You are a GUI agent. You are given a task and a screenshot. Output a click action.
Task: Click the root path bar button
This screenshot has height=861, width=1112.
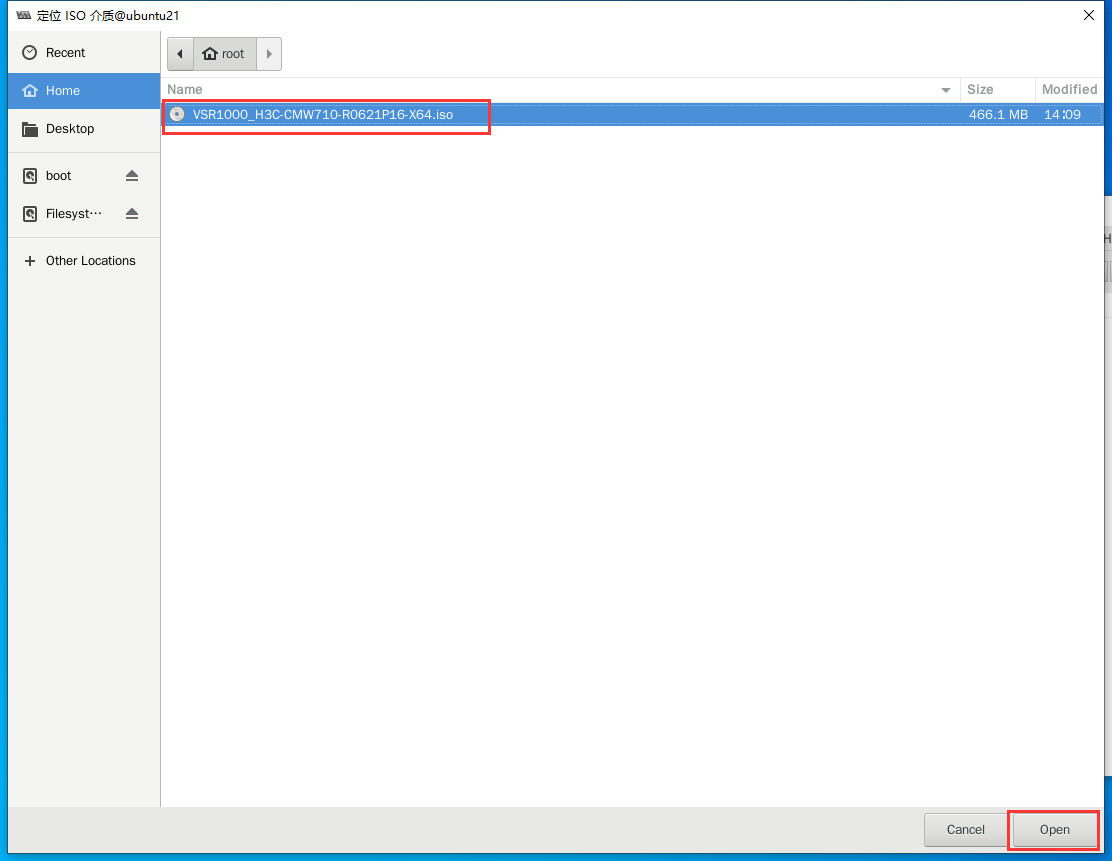pos(225,54)
